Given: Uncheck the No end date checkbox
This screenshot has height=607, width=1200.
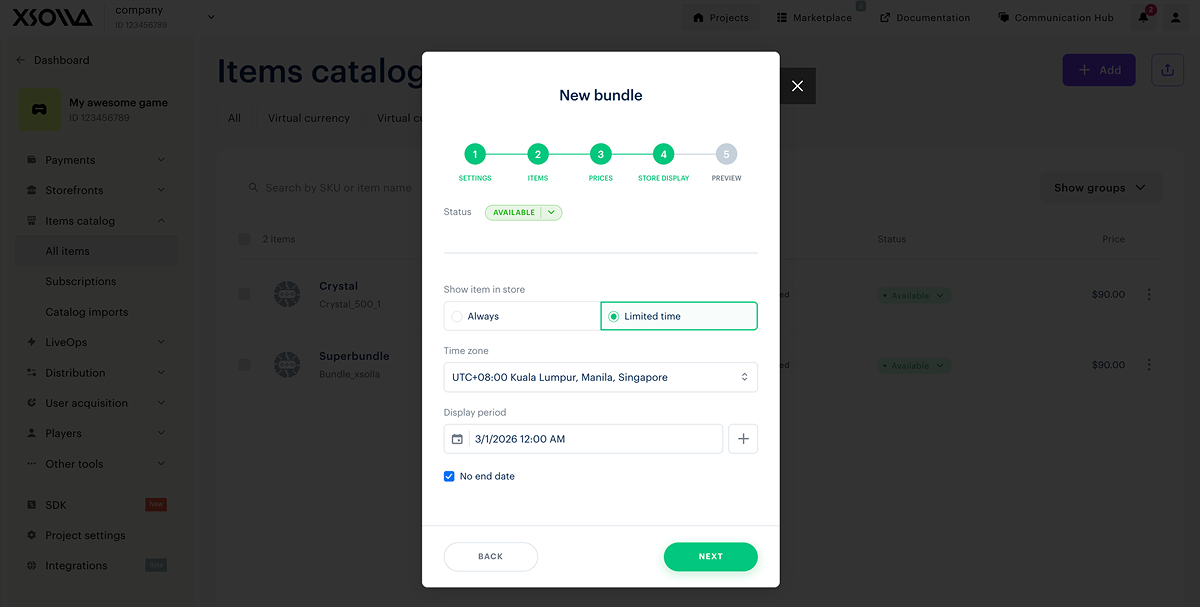Looking at the screenshot, I should [449, 476].
